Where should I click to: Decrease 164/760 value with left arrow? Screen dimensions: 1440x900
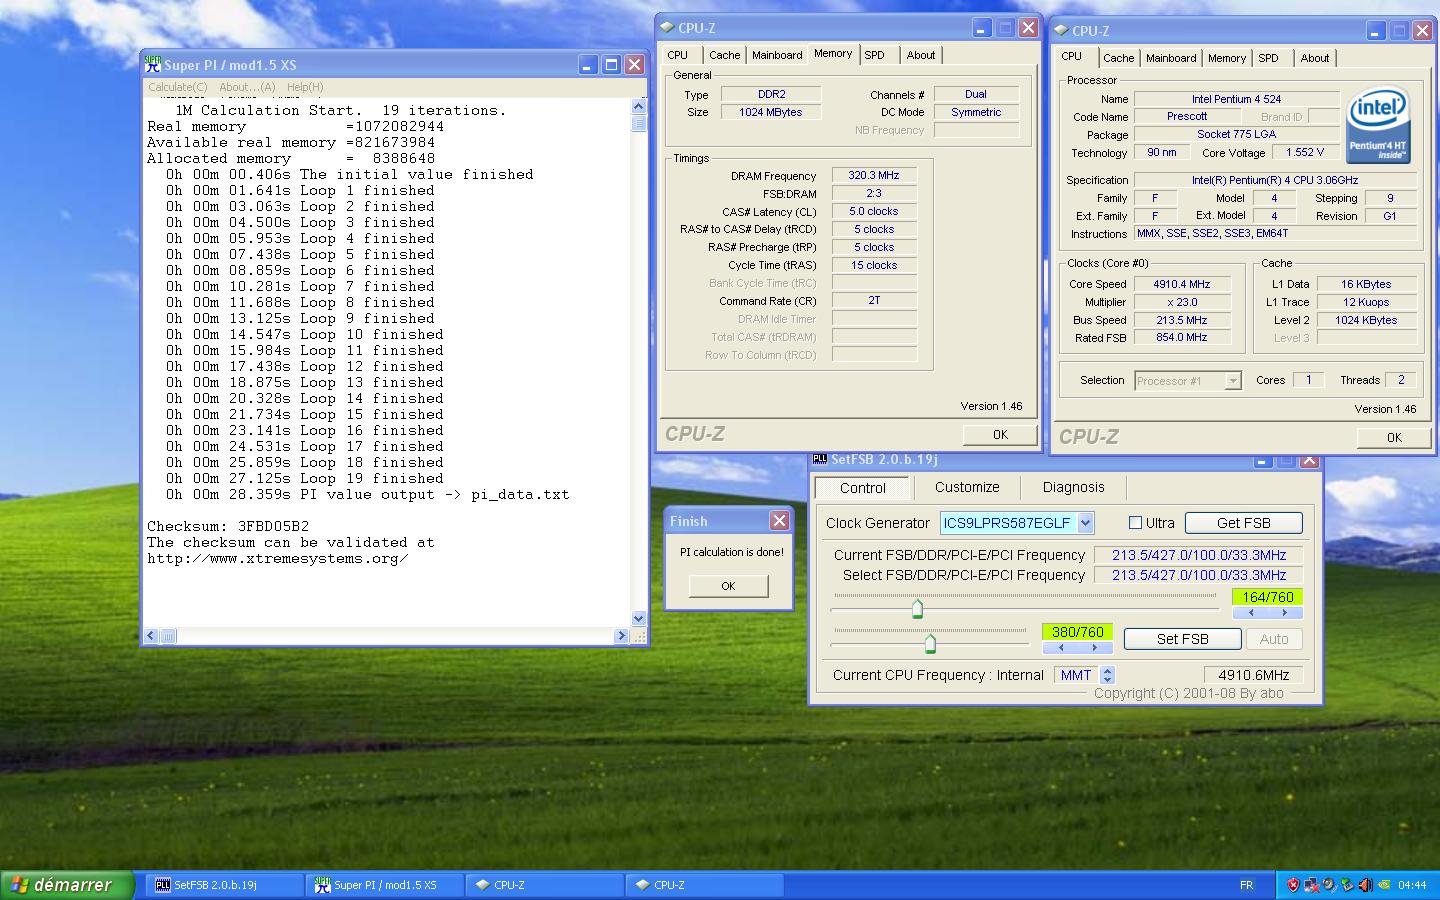click(x=1250, y=613)
